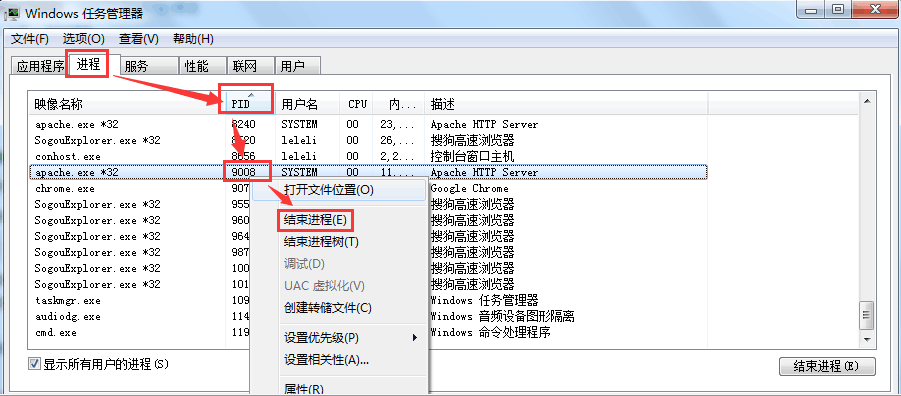Click the Google Chrome description cell

coord(469,189)
